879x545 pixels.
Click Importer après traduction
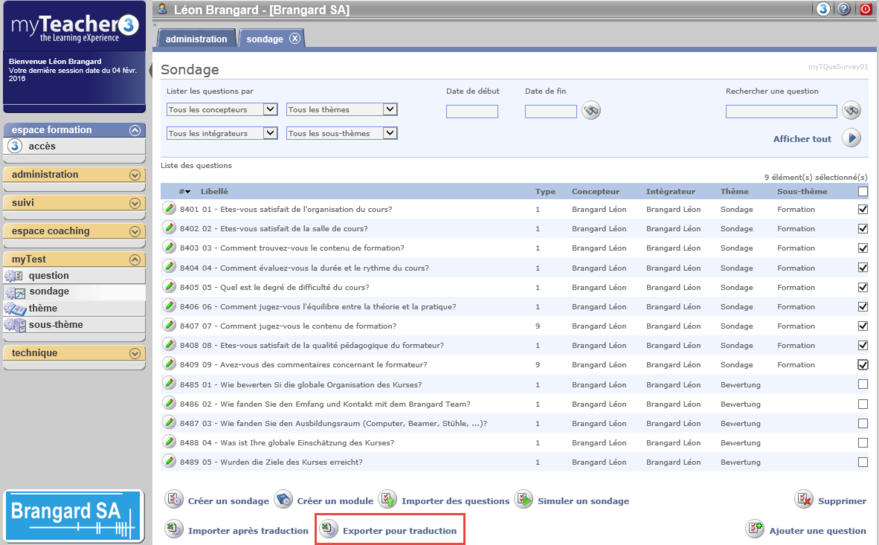click(x=248, y=530)
